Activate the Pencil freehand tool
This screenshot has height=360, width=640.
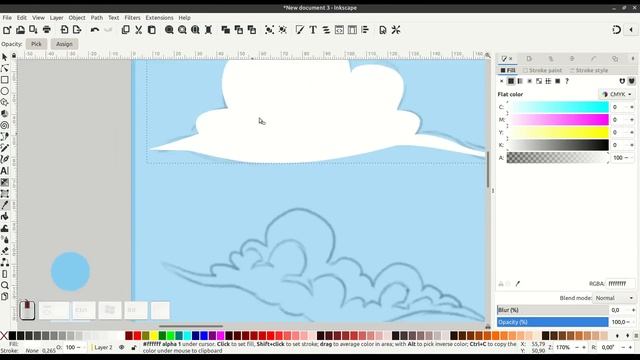(4, 148)
